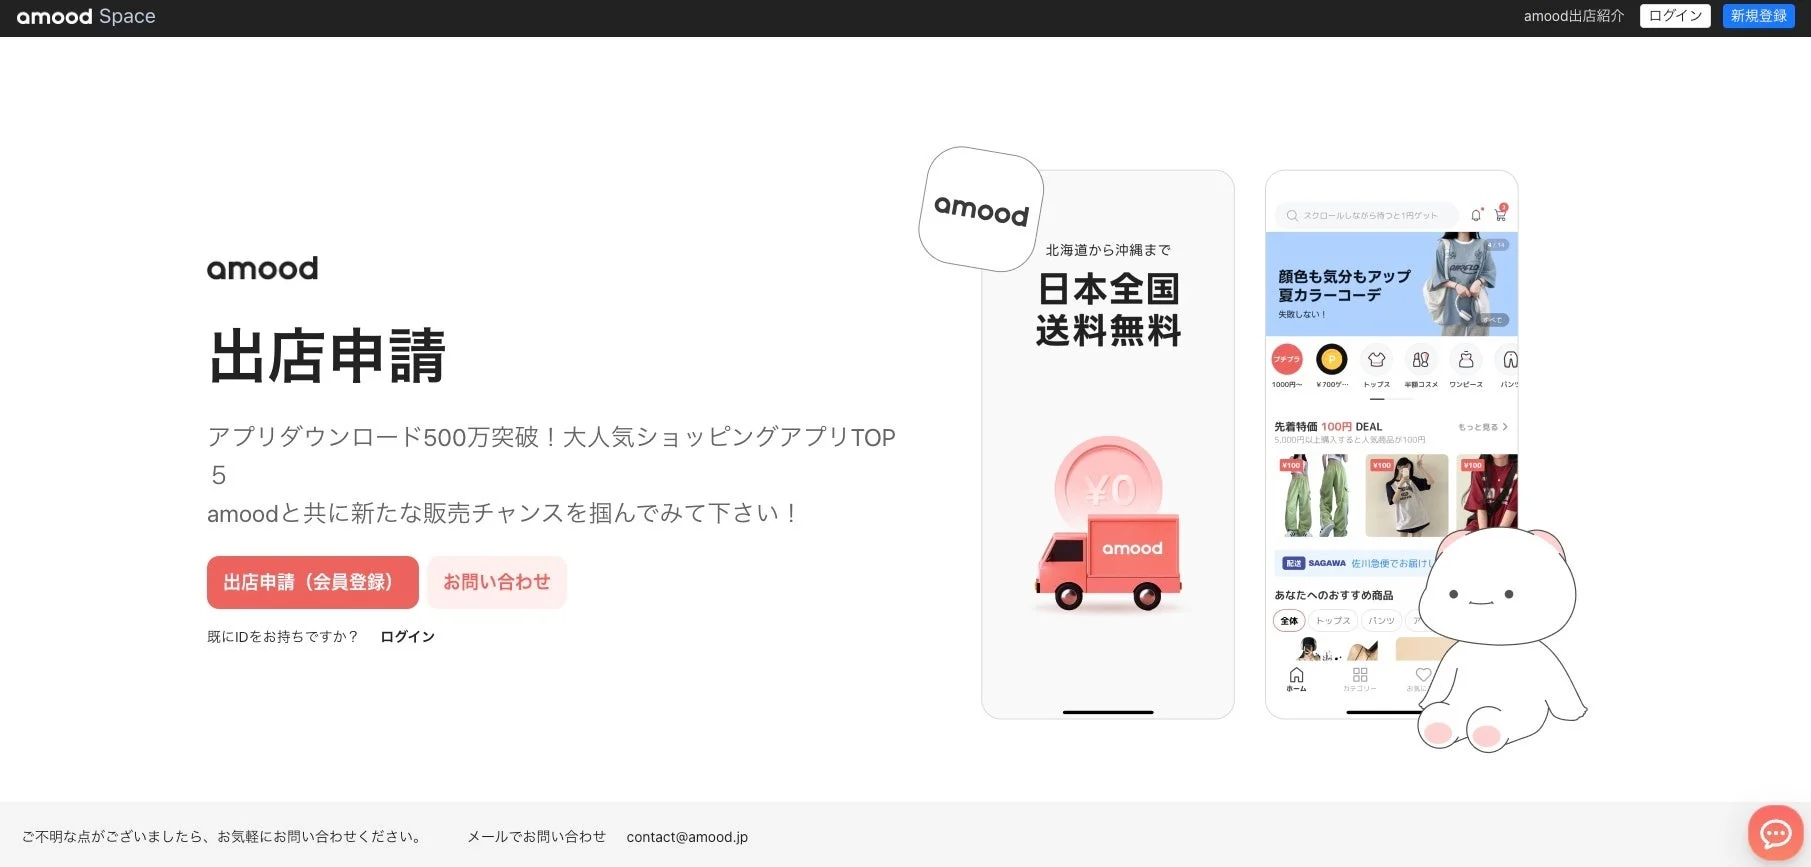Image resolution: width=1811 pixels, height=867 pixels.
Task: Click the white bear mascot character
Action: pyautogui.click(x=1501, y=640)
